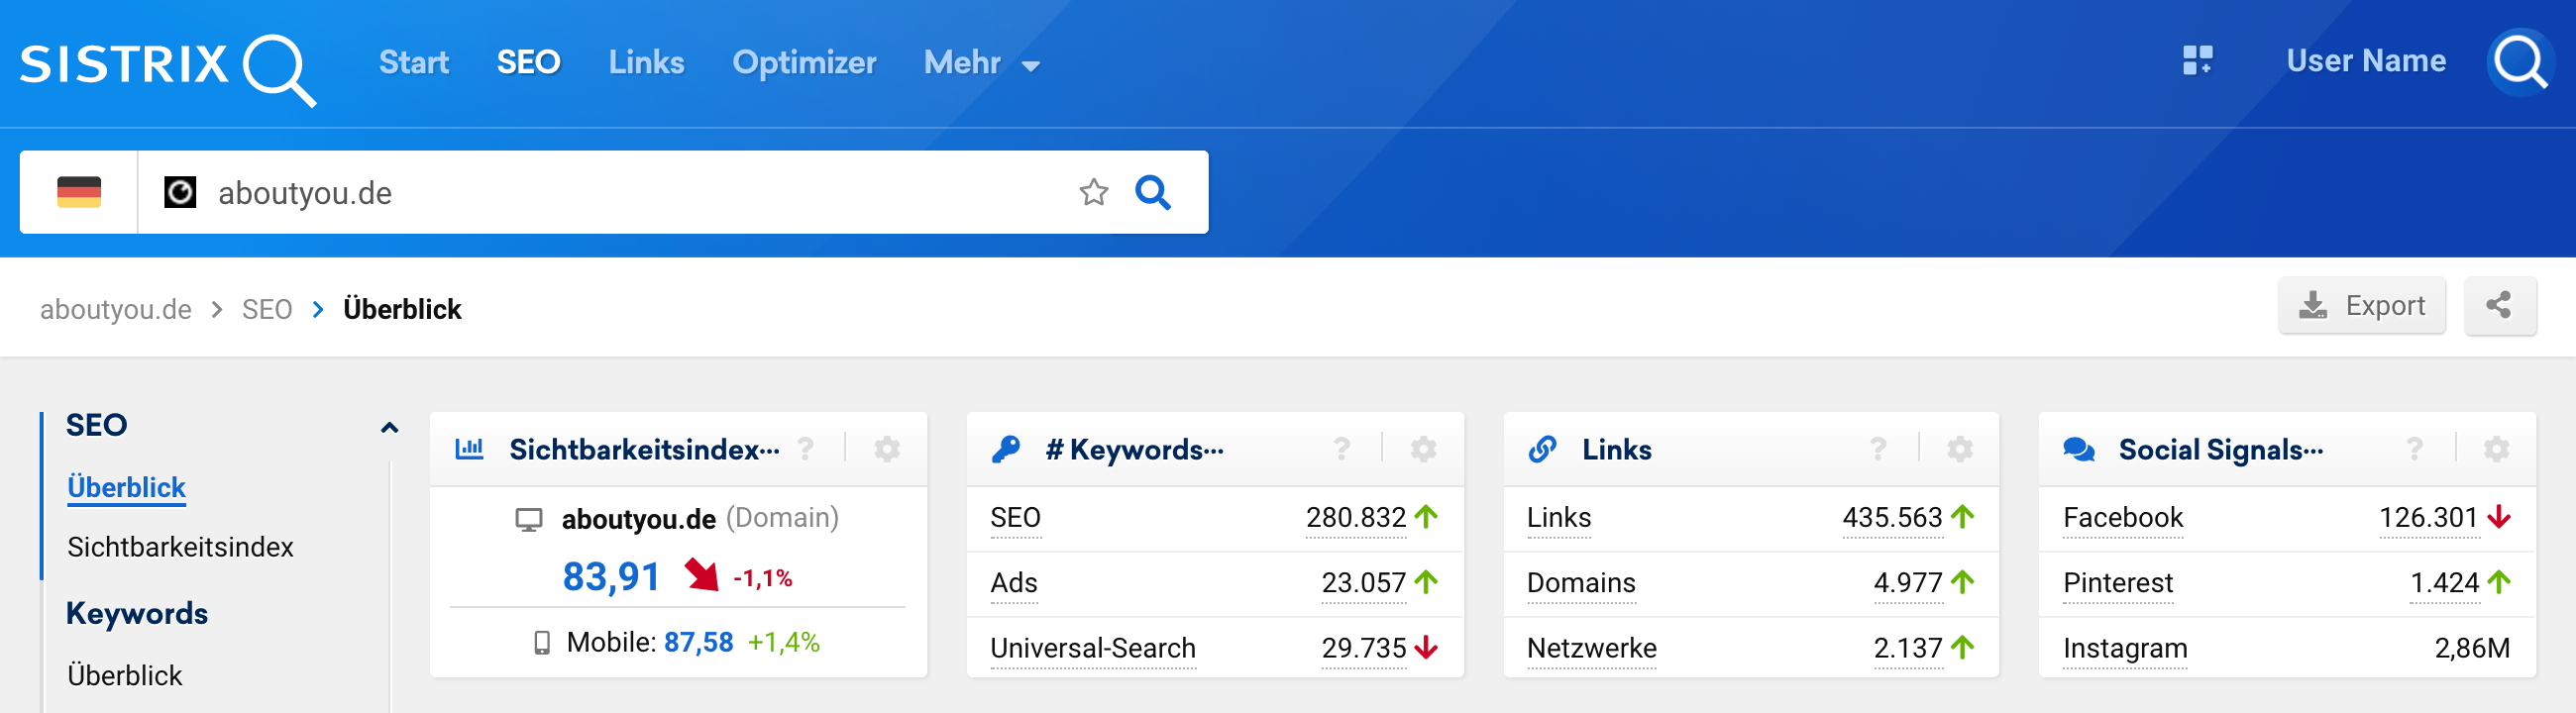The image size is (2576, 713).
Task: Share the page via share icon
Action: click(x=2498, y=306)
